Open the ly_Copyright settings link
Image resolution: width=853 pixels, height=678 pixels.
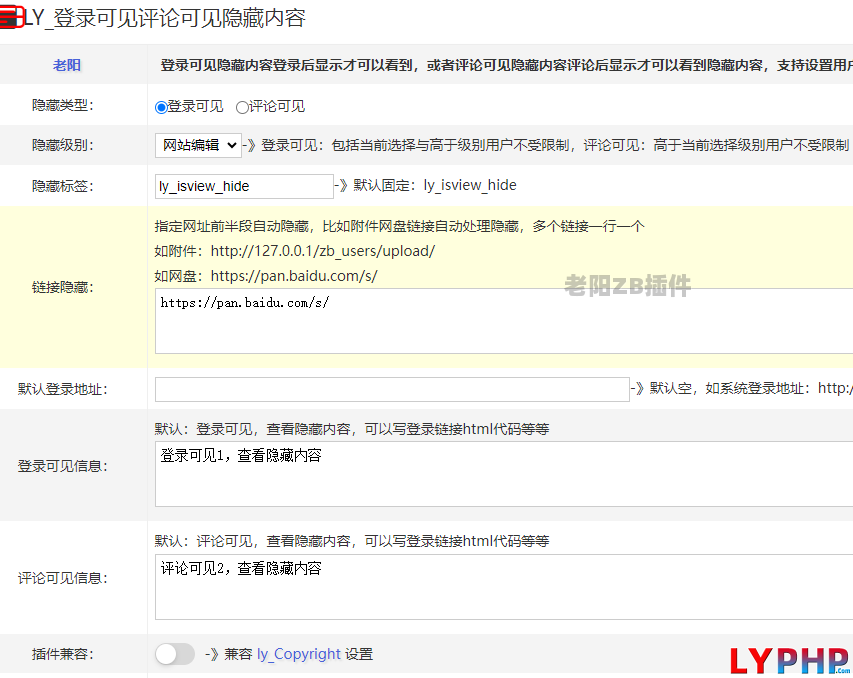[x=298, y=654]
